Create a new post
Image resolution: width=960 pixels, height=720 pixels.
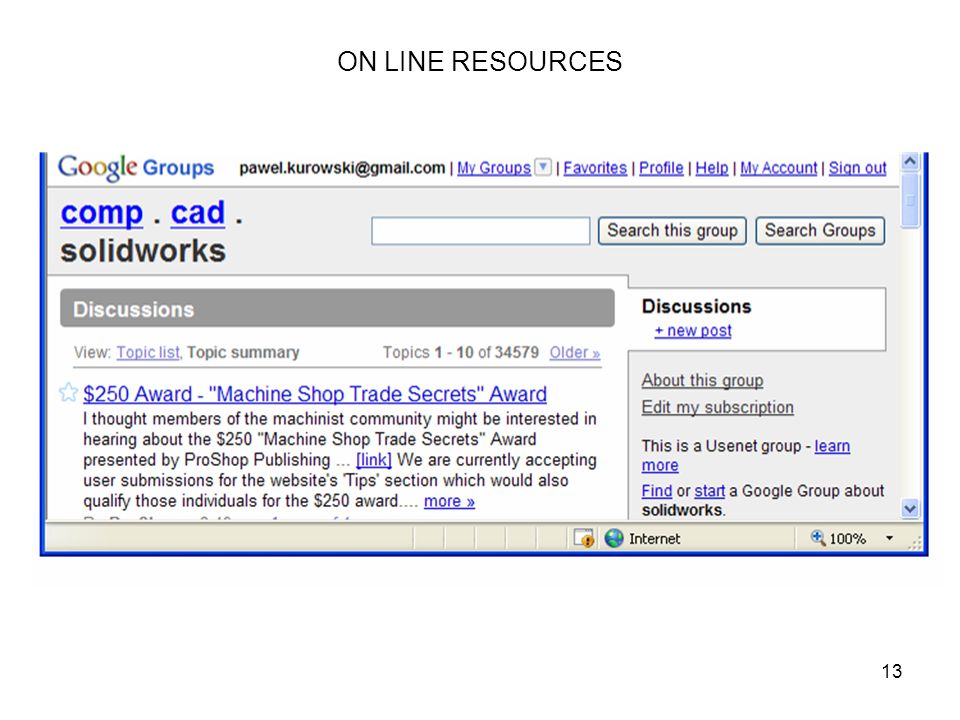pyautogui.click(x=693, y=331)
